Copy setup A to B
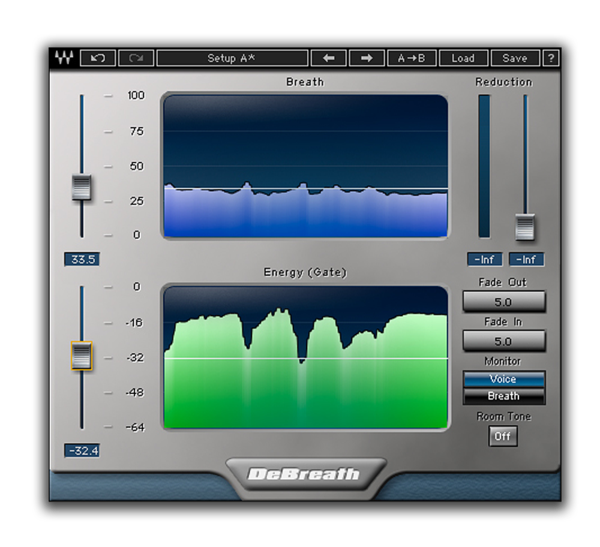Viewport: 600px width, 547px height. (411, 58)
